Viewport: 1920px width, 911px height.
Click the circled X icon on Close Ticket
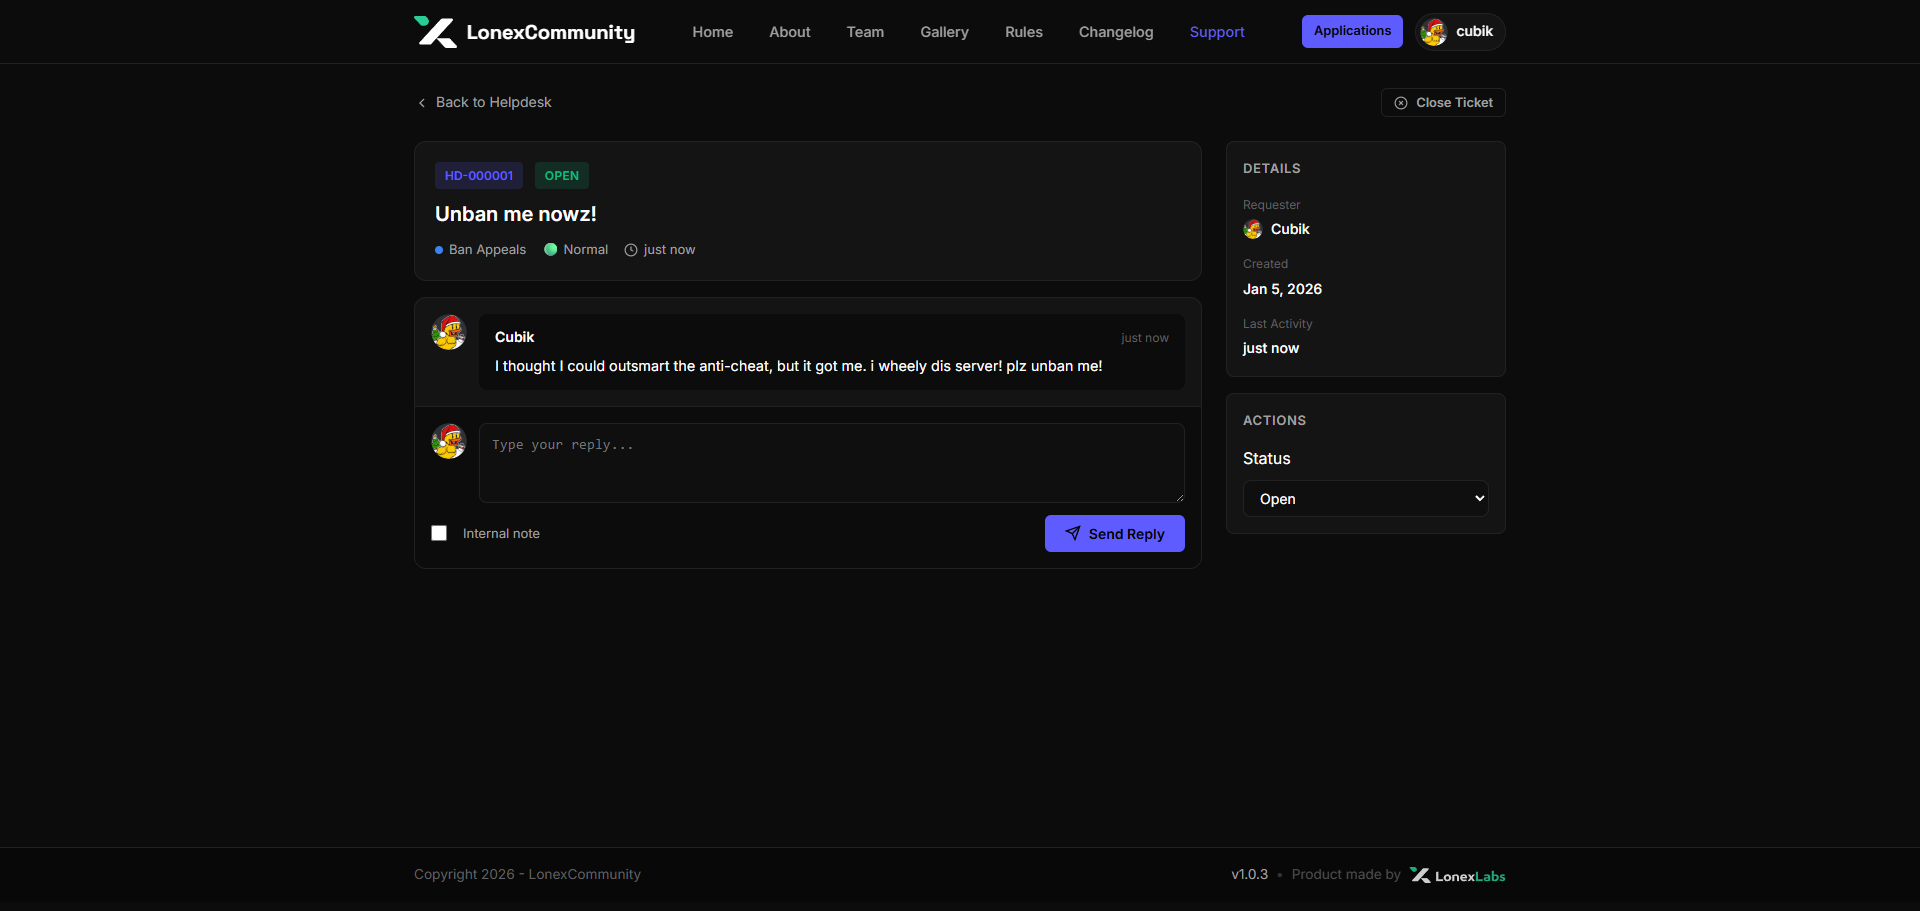click(x=1401, y=103)
